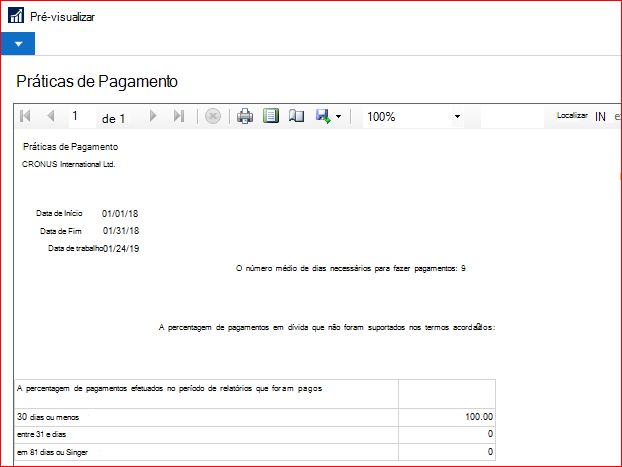Click the 'de 1' total pages text
The width and height of the screenshot is (622, 467).
click(113, 118)
